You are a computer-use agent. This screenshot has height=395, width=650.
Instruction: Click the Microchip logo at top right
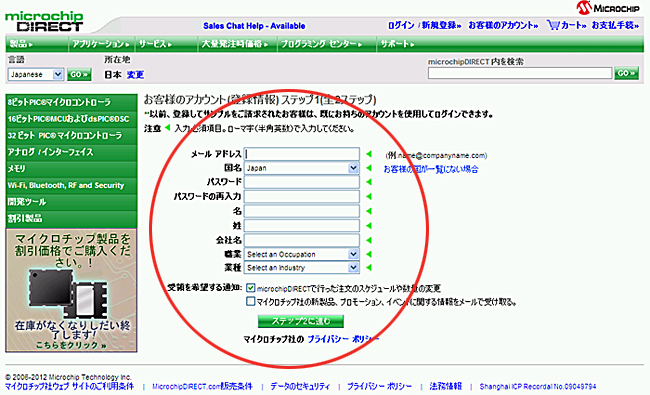608,7
